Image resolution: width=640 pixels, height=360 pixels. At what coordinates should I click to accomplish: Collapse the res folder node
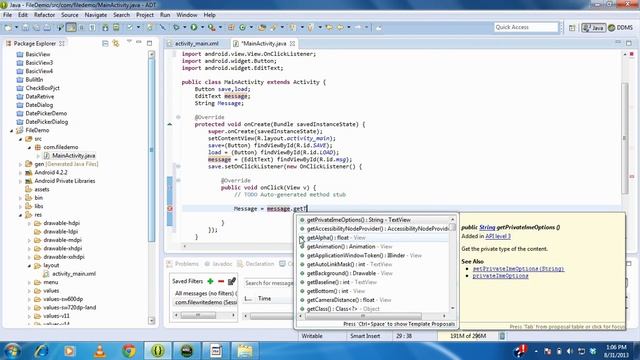pyautogui.click(x=20, y=215)
